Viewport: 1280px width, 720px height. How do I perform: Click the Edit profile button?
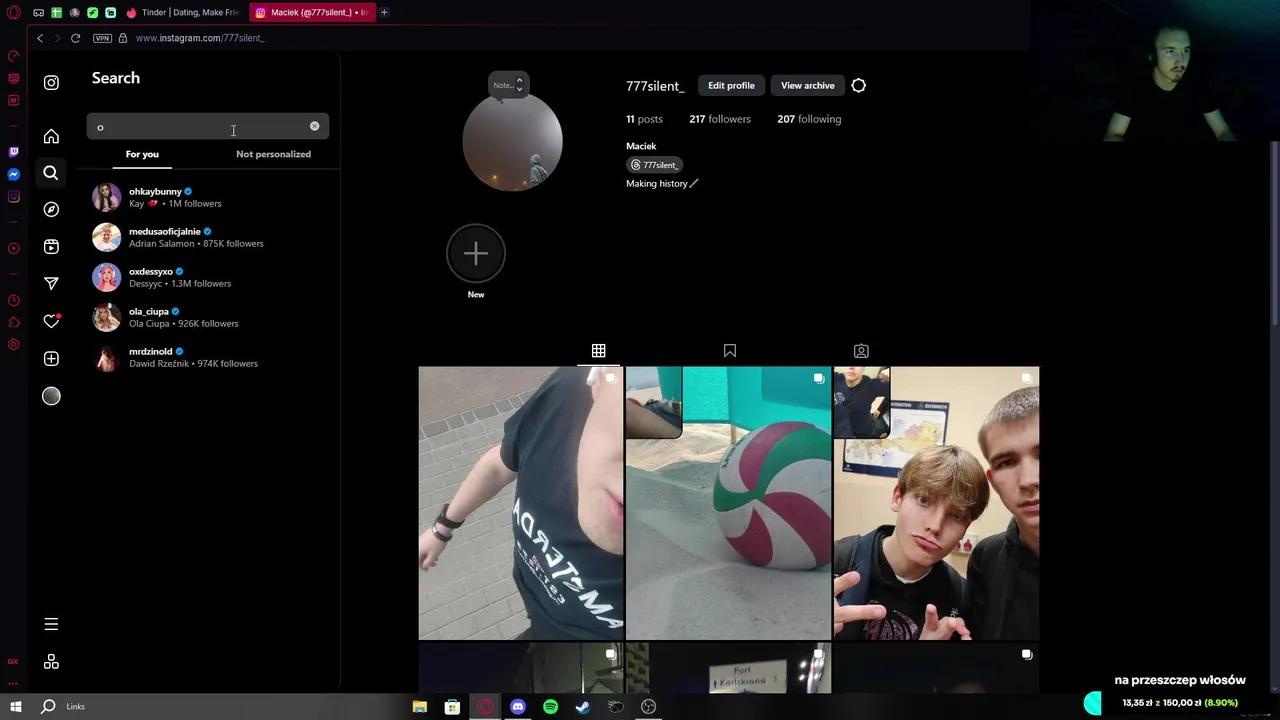[x=731, y=85]
